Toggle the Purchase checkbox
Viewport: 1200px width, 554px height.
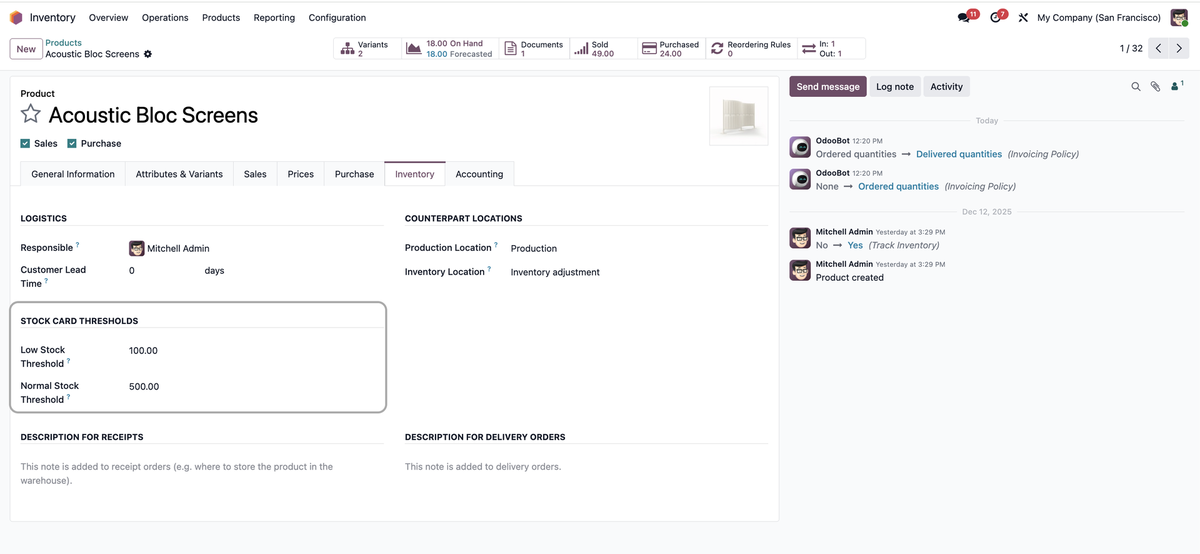tap(72, 143)
